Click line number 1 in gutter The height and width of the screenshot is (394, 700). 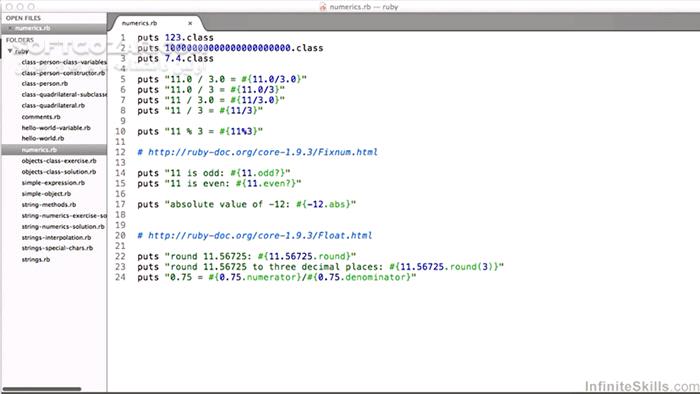pos(123,37)
